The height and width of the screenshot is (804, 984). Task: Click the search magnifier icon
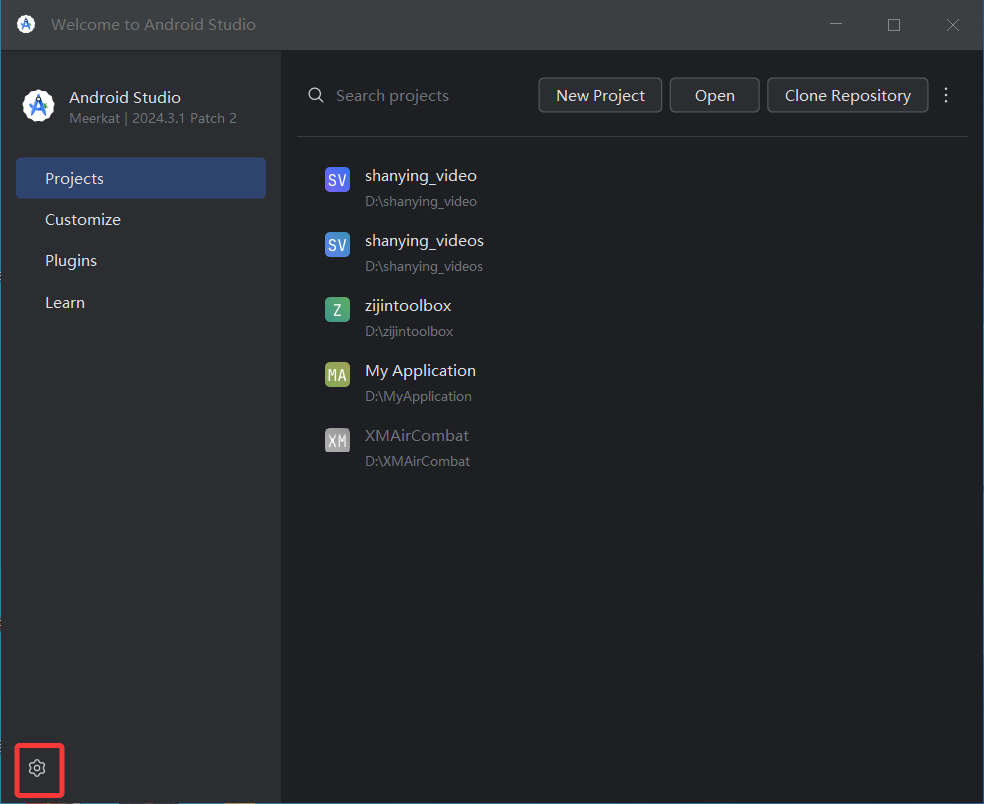[x=316, y=95]
